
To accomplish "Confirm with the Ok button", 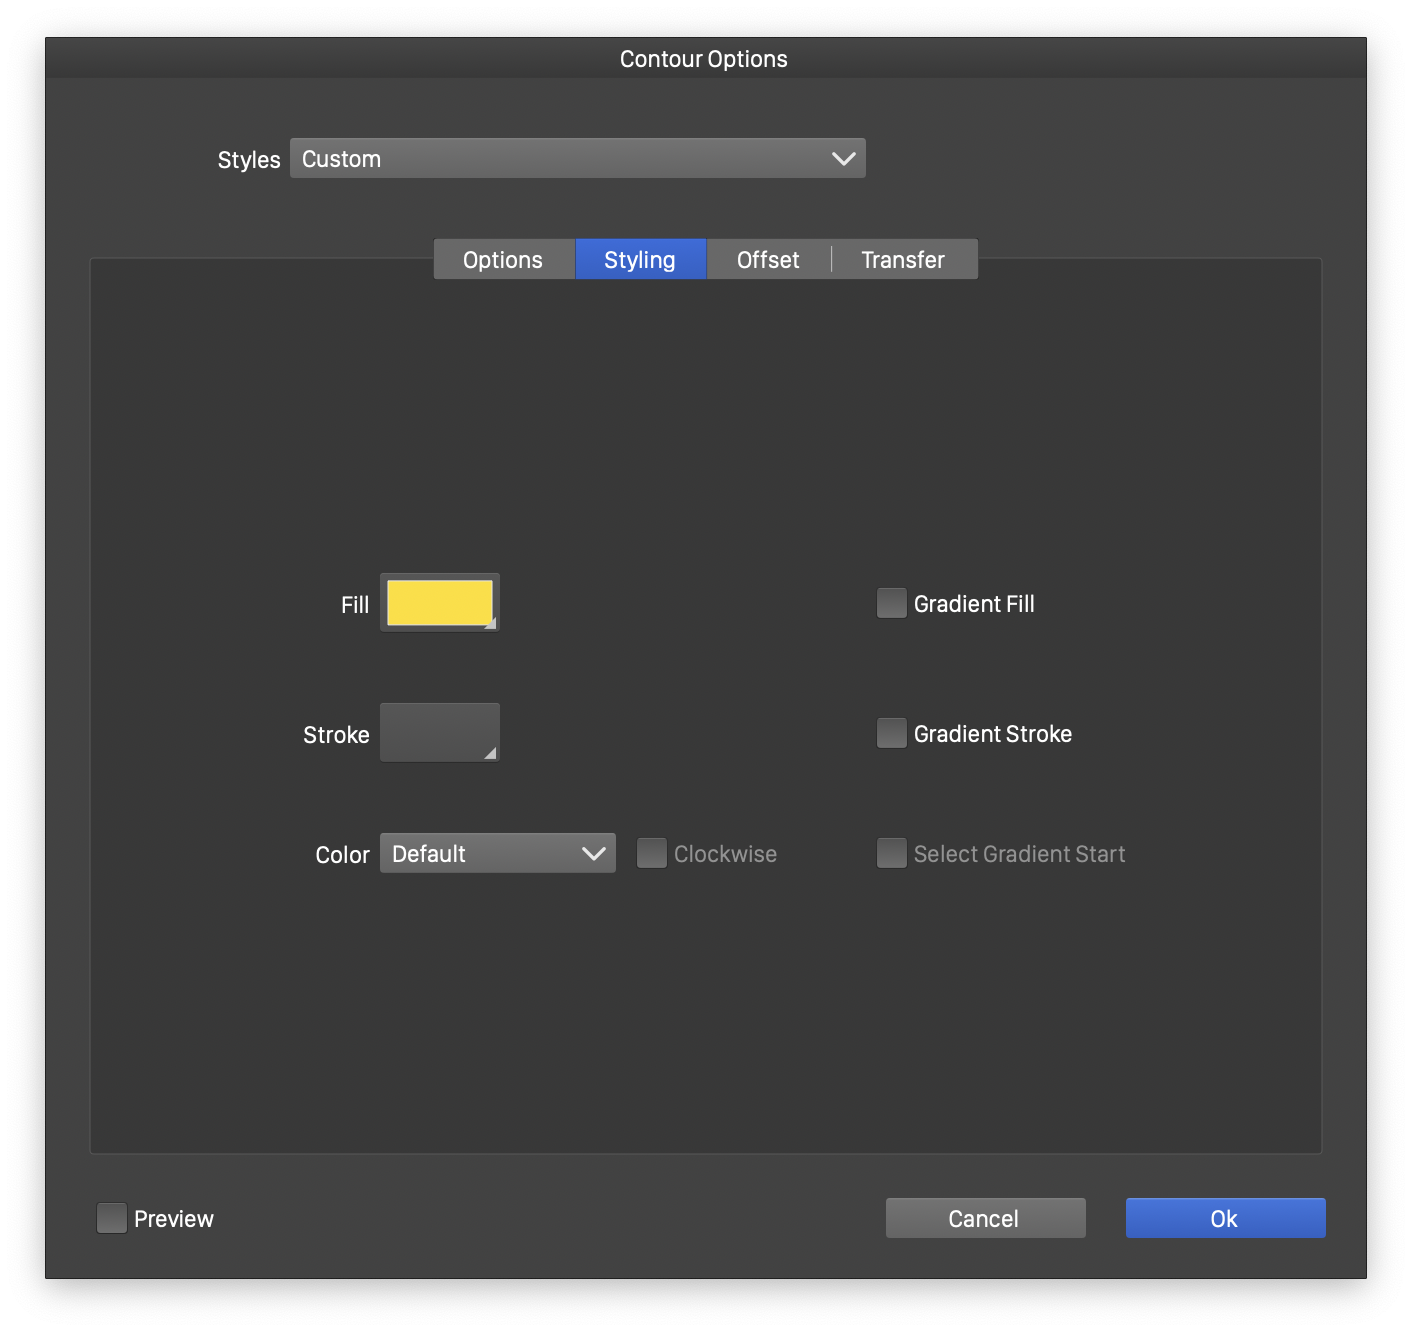I will tap(1225, 1218).
